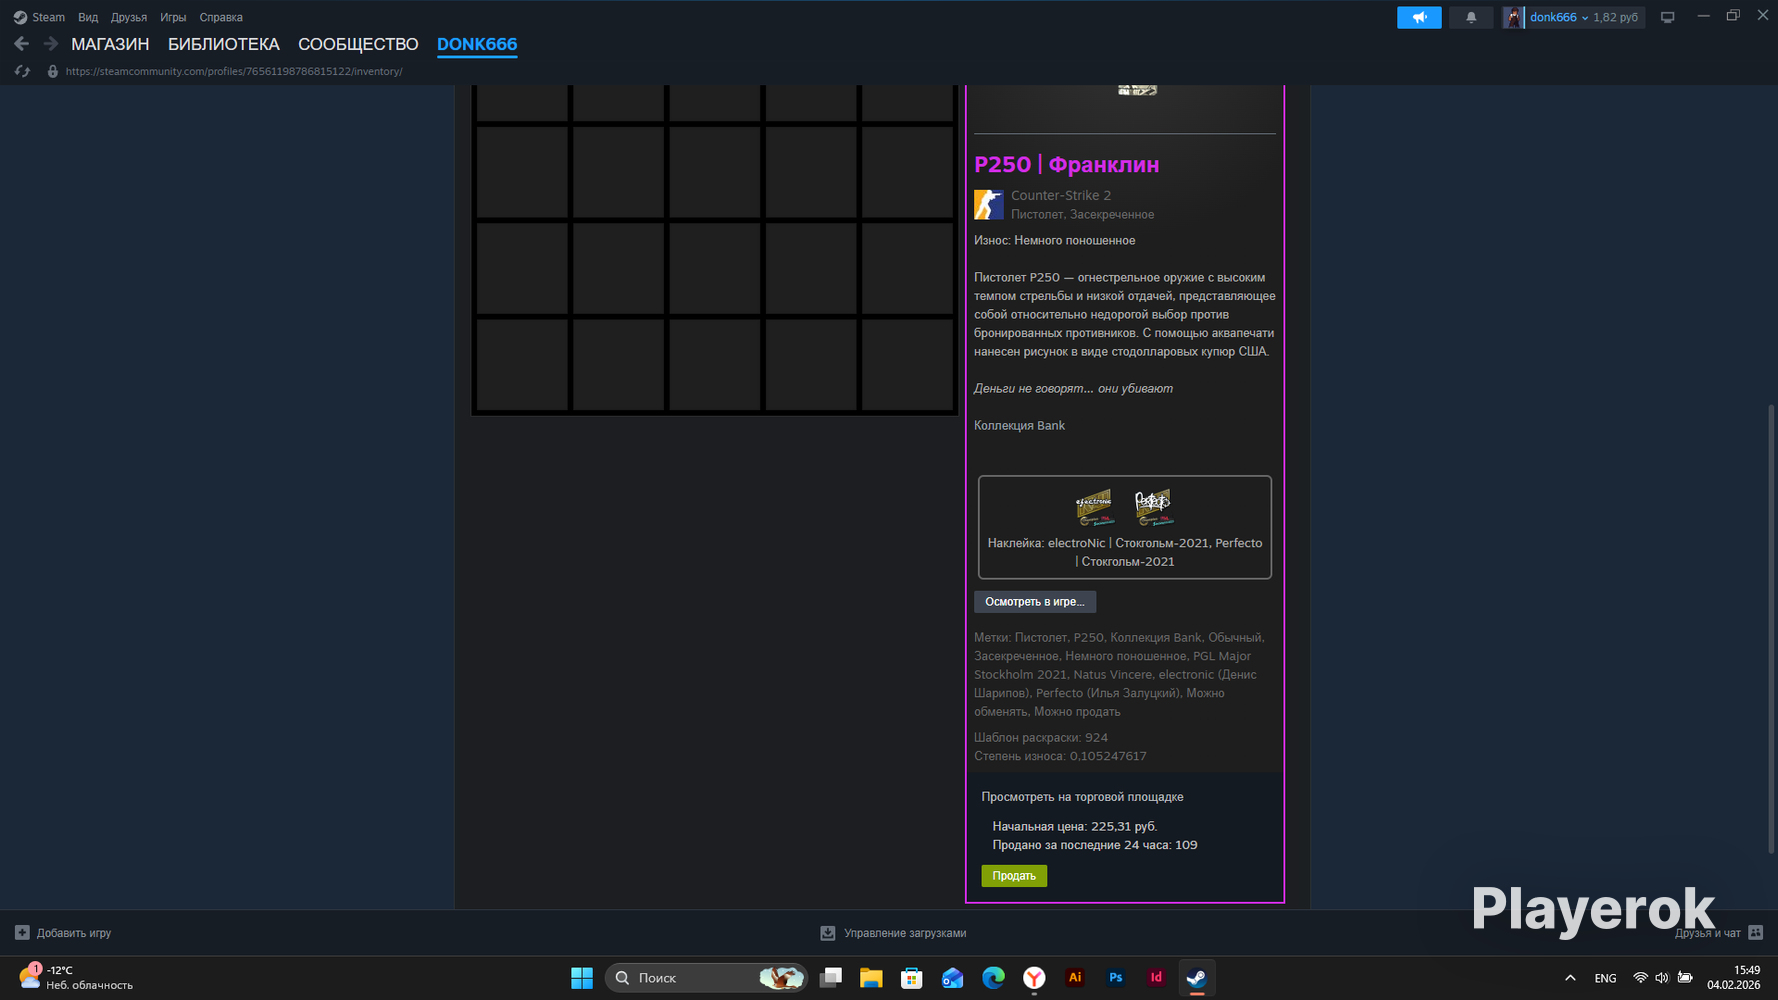This screenshot has height=1000, width=1778.
Task: Open the Вид menu
Action: point(88,17)
